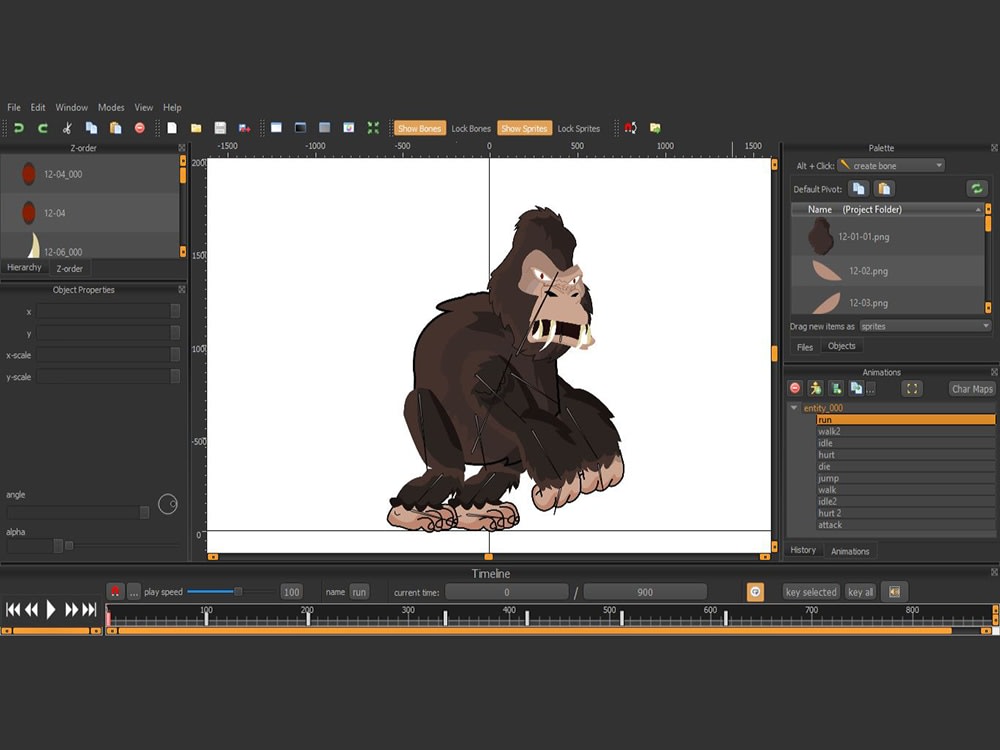The height and width of the screenshot is (750, 1000).
Task: Open the Alt+Click 'create bone' dropdown
Action: pos(891,165)
